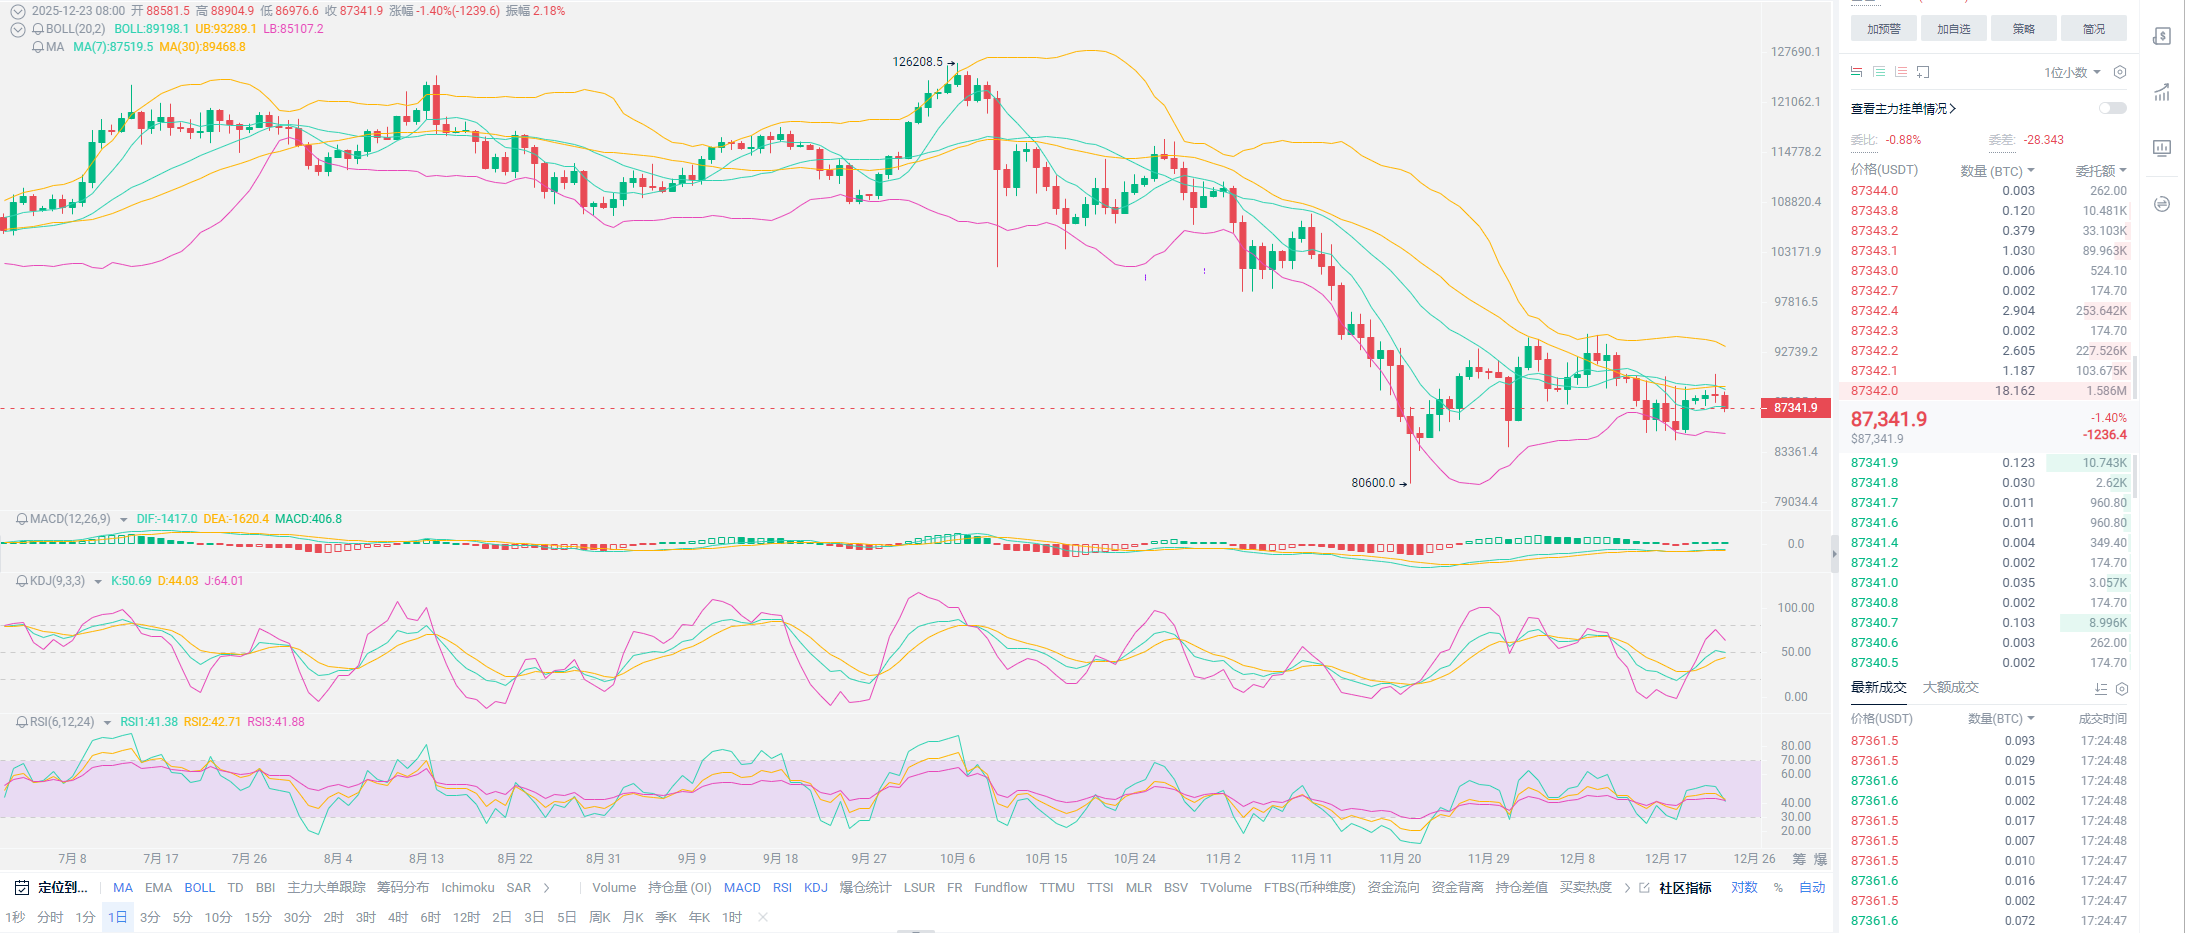Select the 4时 timeframe
2185x933 pixels.
[398, 917]
